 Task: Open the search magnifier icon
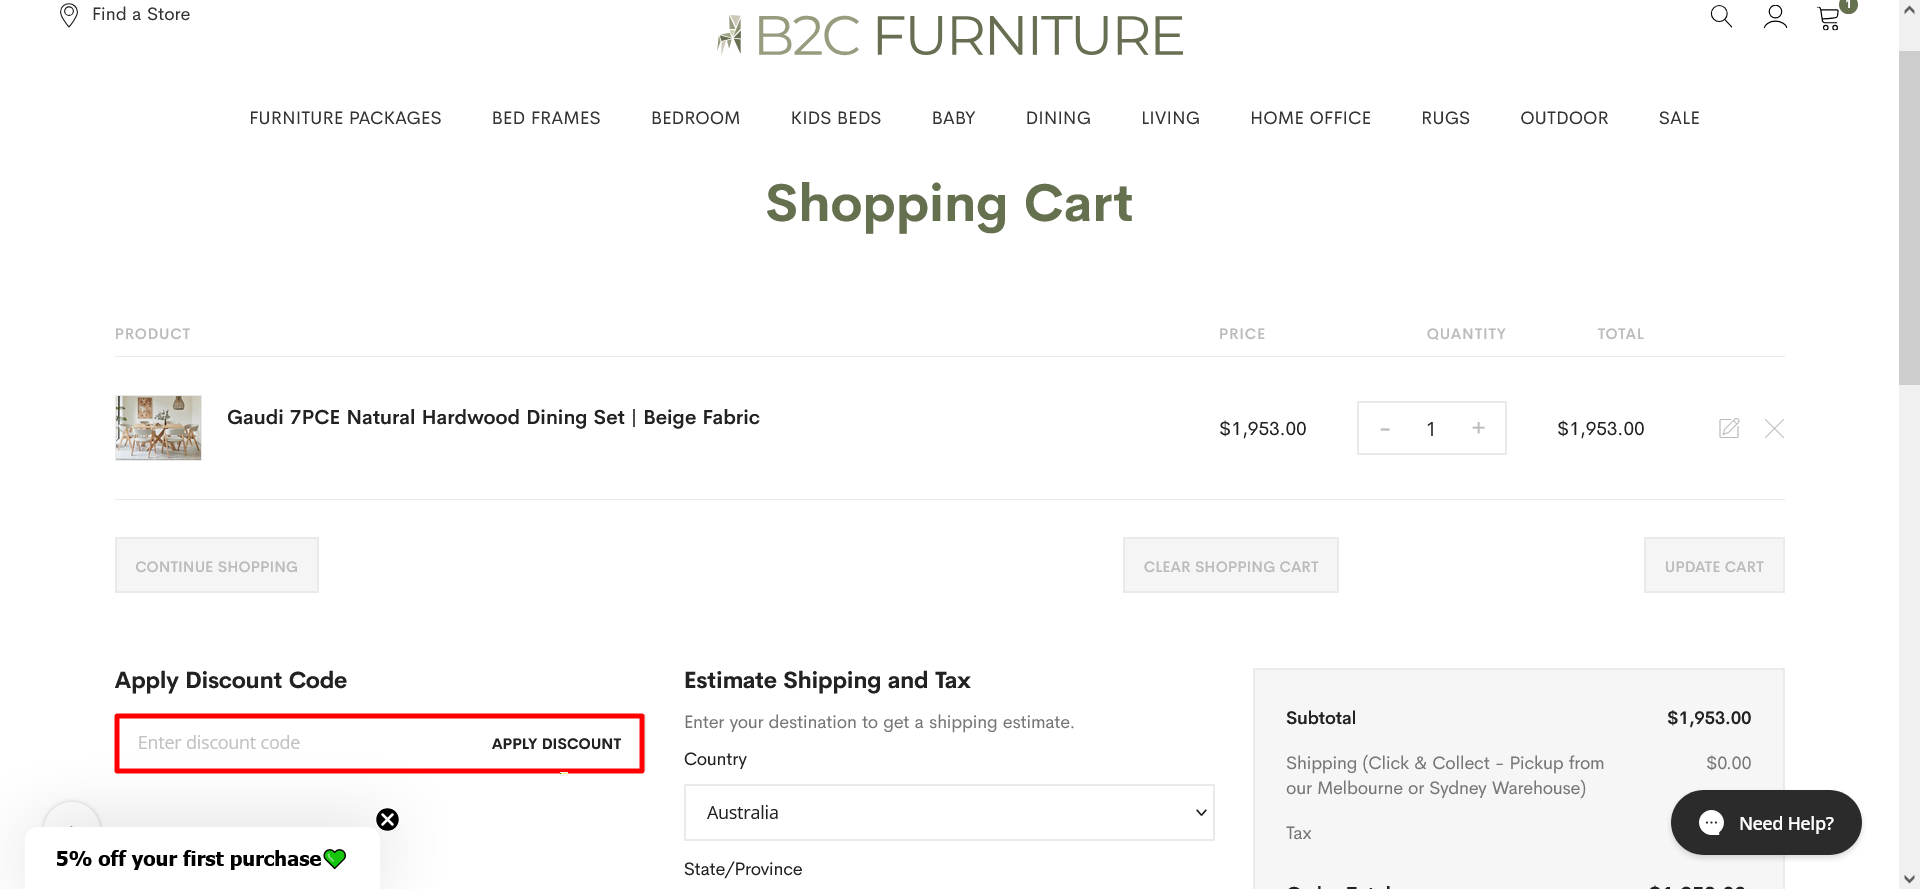pyautogui.click(x=1721, y=16)
